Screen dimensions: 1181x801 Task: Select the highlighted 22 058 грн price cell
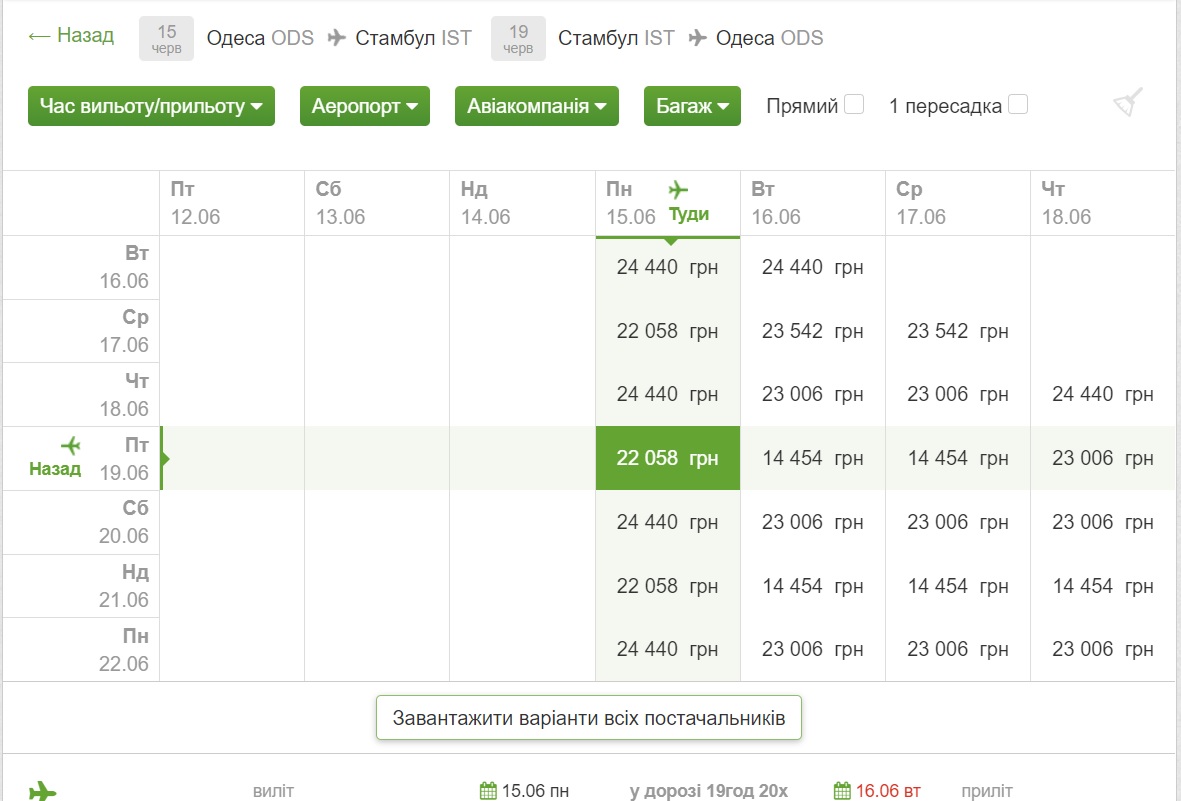pos(667,458)
